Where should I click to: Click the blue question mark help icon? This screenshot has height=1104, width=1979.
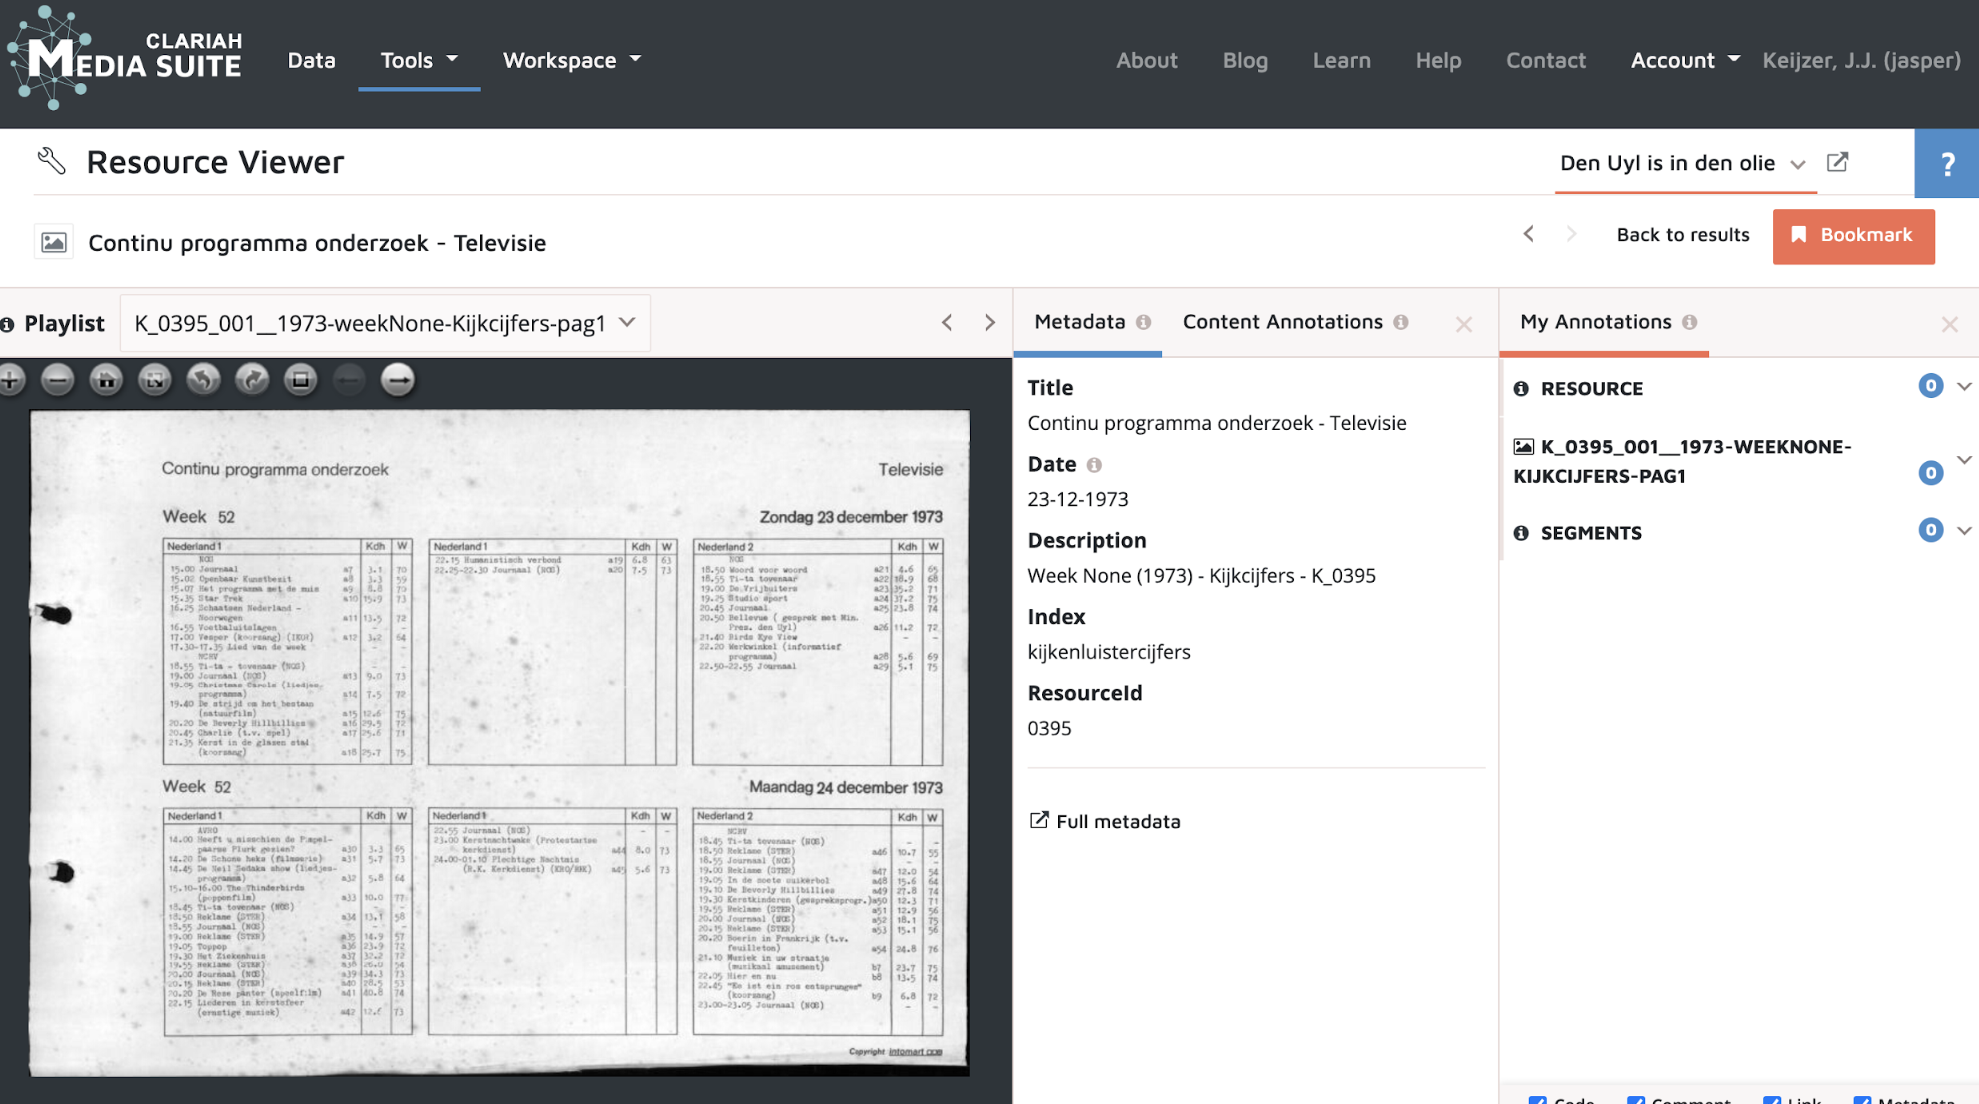click(1946, 164)
